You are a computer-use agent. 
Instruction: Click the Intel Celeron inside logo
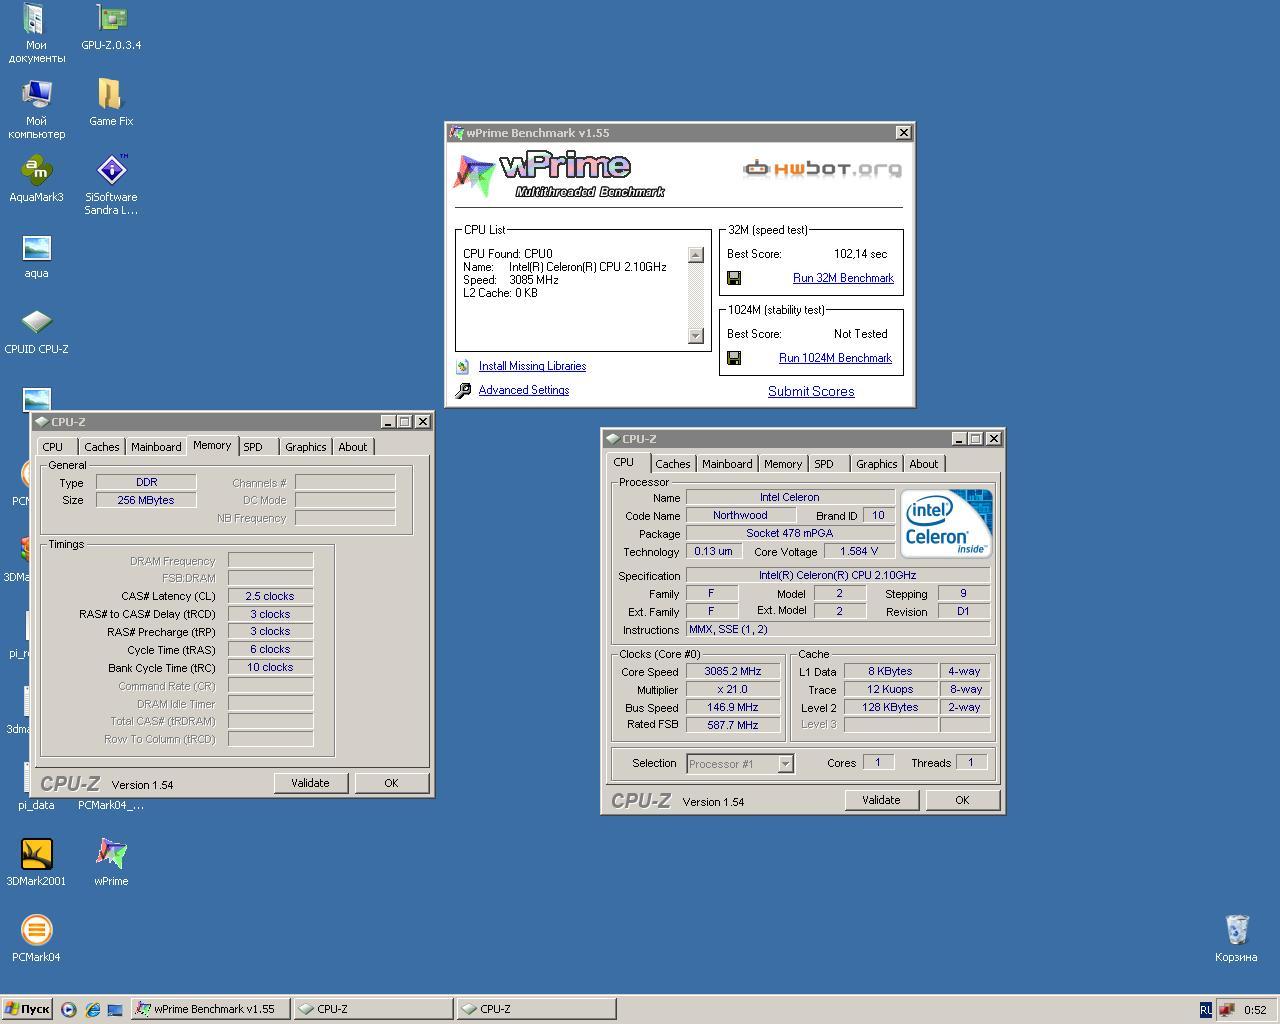pyautogui.click(x=946, y=523)
